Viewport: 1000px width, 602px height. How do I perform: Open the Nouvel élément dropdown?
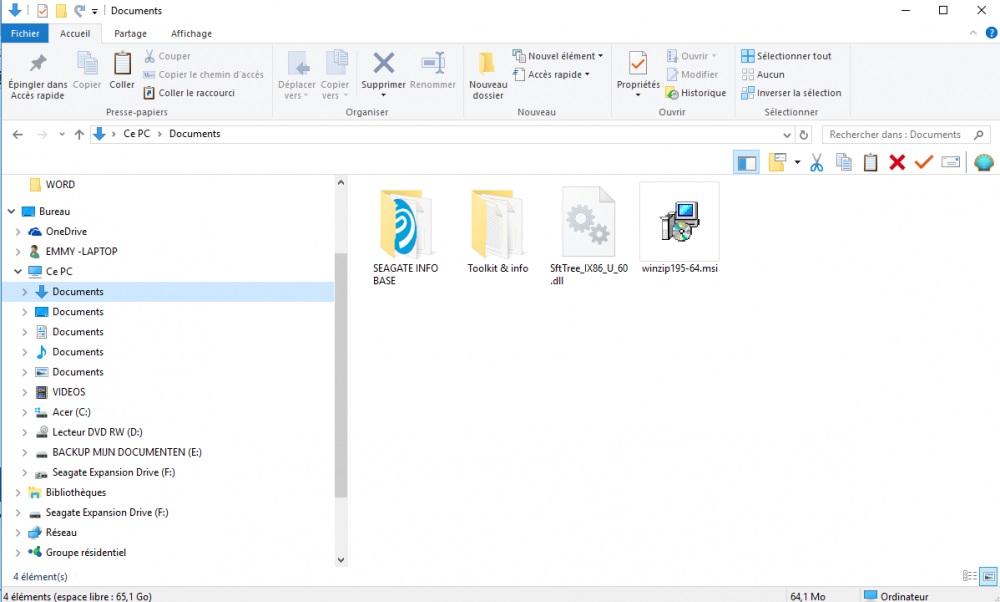coord(558,56)
